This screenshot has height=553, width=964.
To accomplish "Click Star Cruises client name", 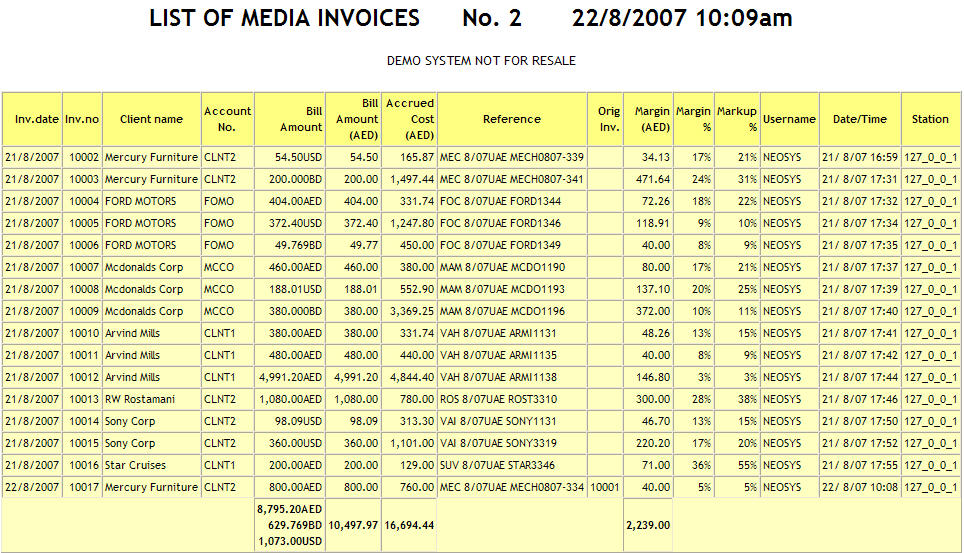I will pyautogui.click(x=135, y=465).
